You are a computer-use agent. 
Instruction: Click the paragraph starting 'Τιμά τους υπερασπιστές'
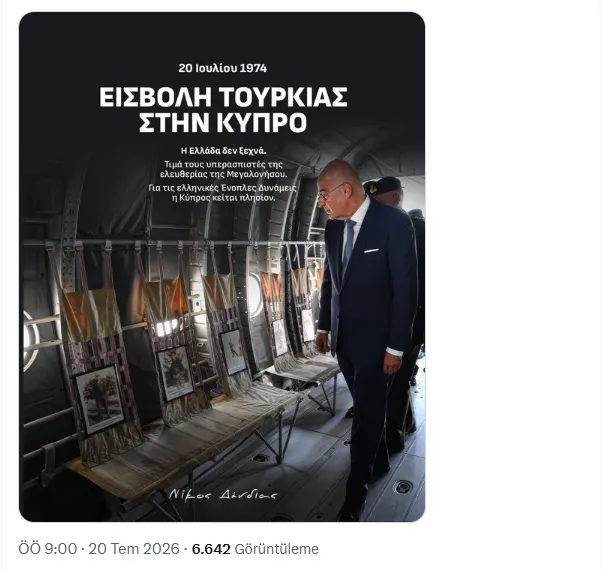pos(223,169)
